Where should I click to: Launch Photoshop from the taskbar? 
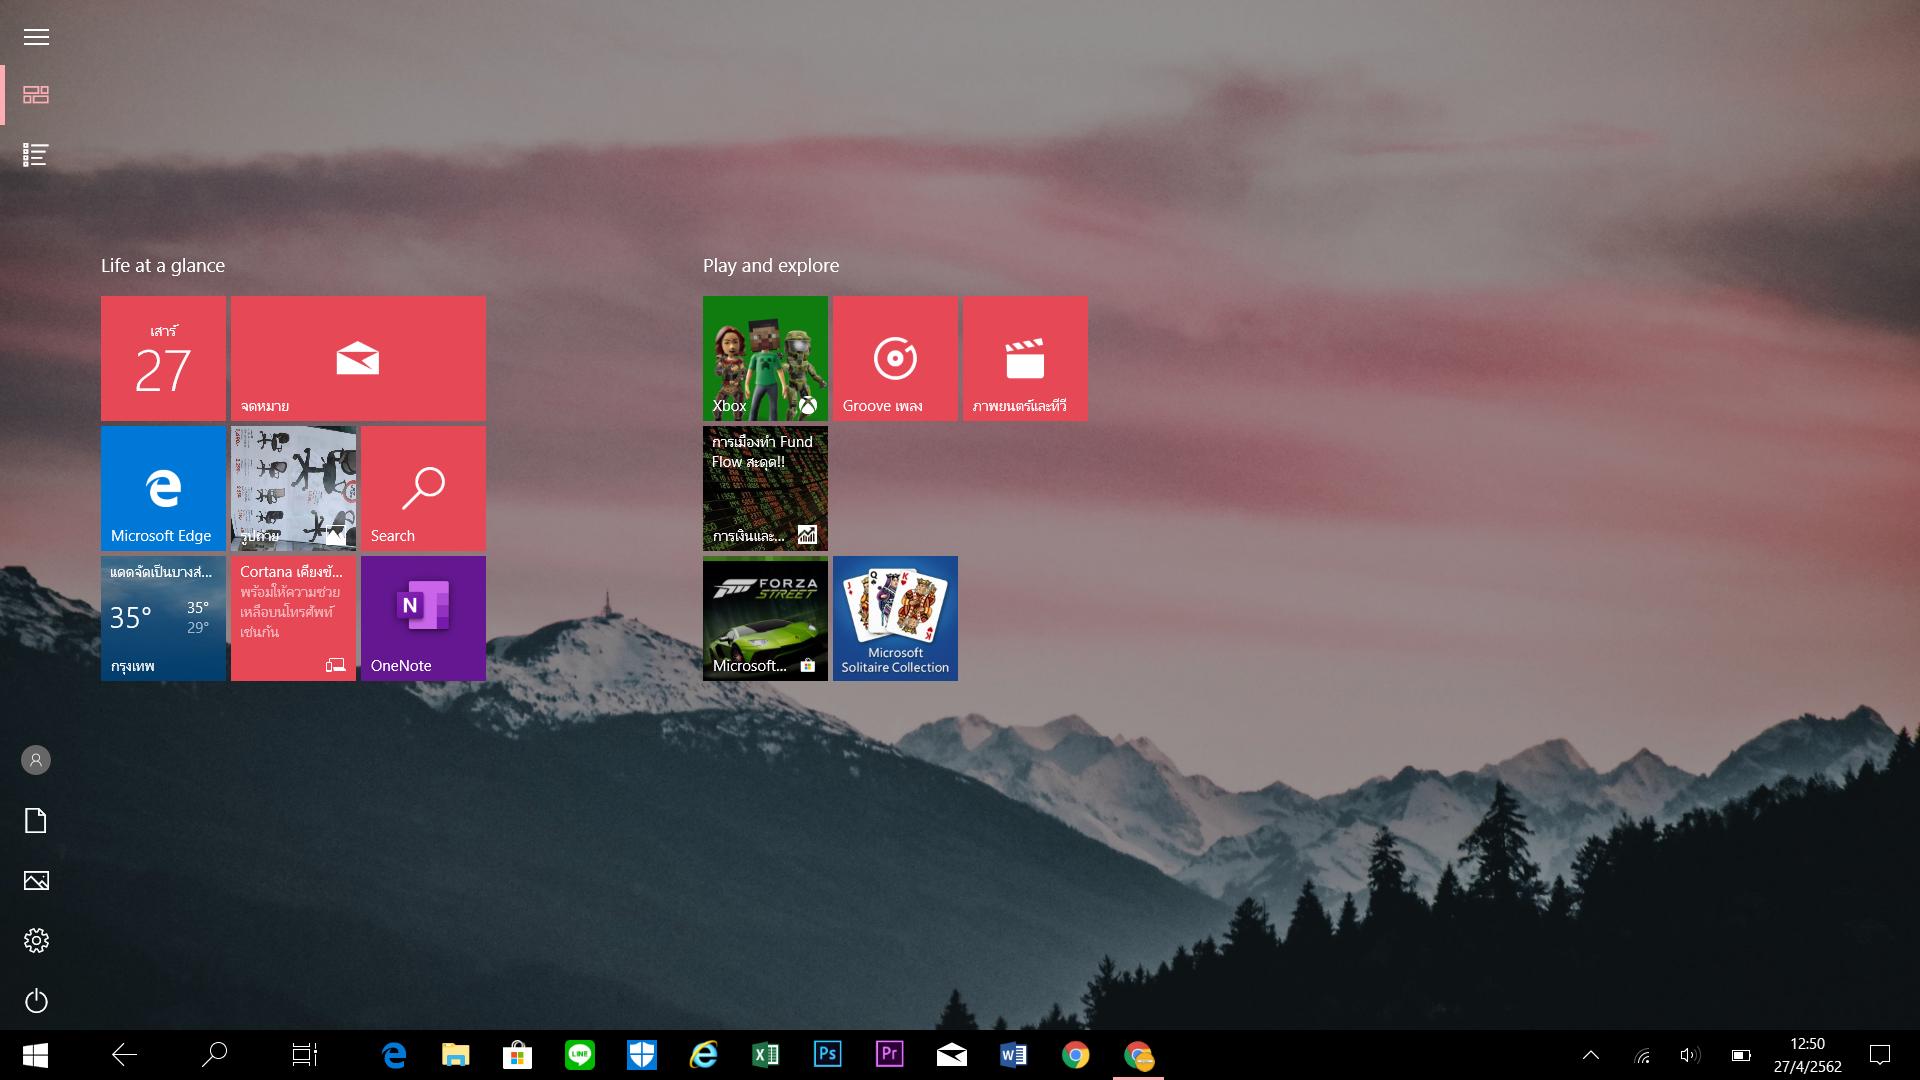pyautogui.click(x=827, y=1055)
